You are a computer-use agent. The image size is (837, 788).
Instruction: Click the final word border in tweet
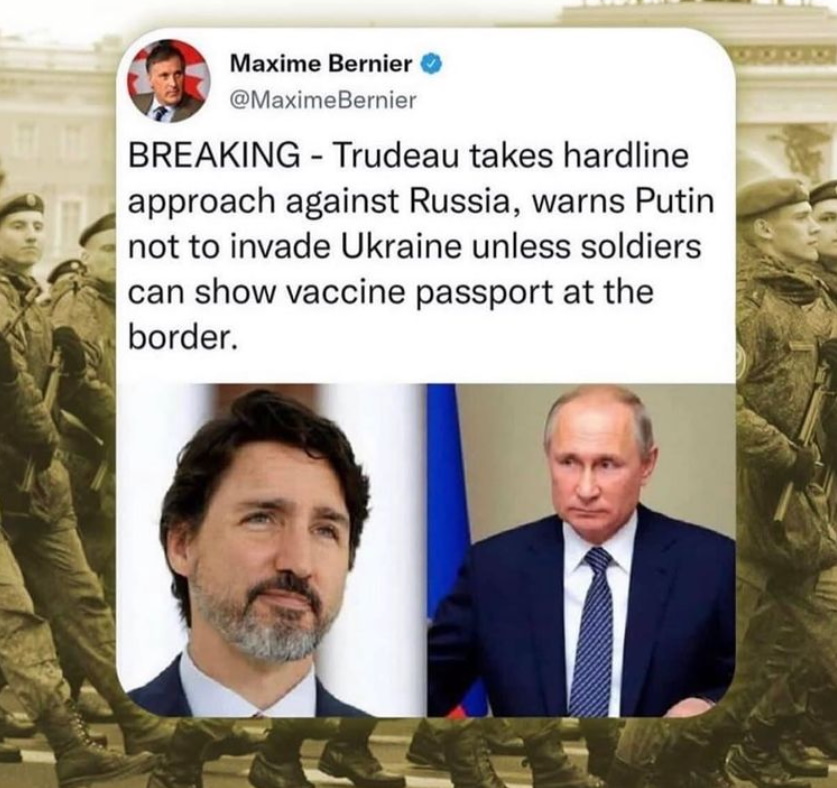point(181,339)
